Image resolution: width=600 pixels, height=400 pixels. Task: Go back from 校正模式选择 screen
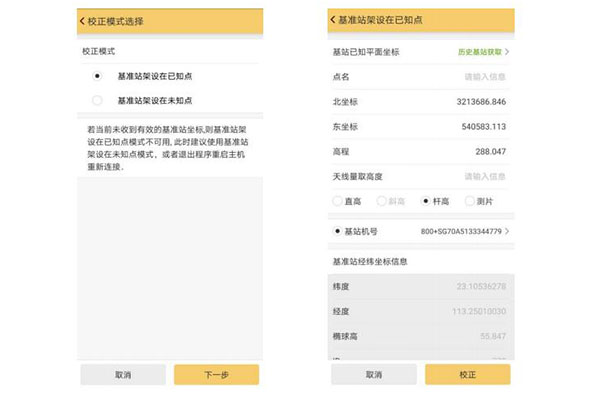82,20
